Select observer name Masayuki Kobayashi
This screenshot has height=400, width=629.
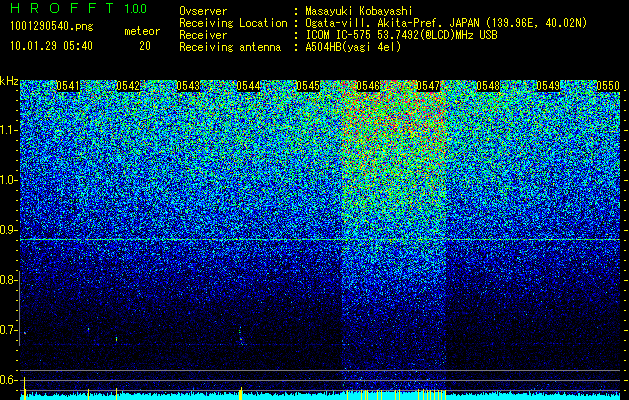[359, 11]
